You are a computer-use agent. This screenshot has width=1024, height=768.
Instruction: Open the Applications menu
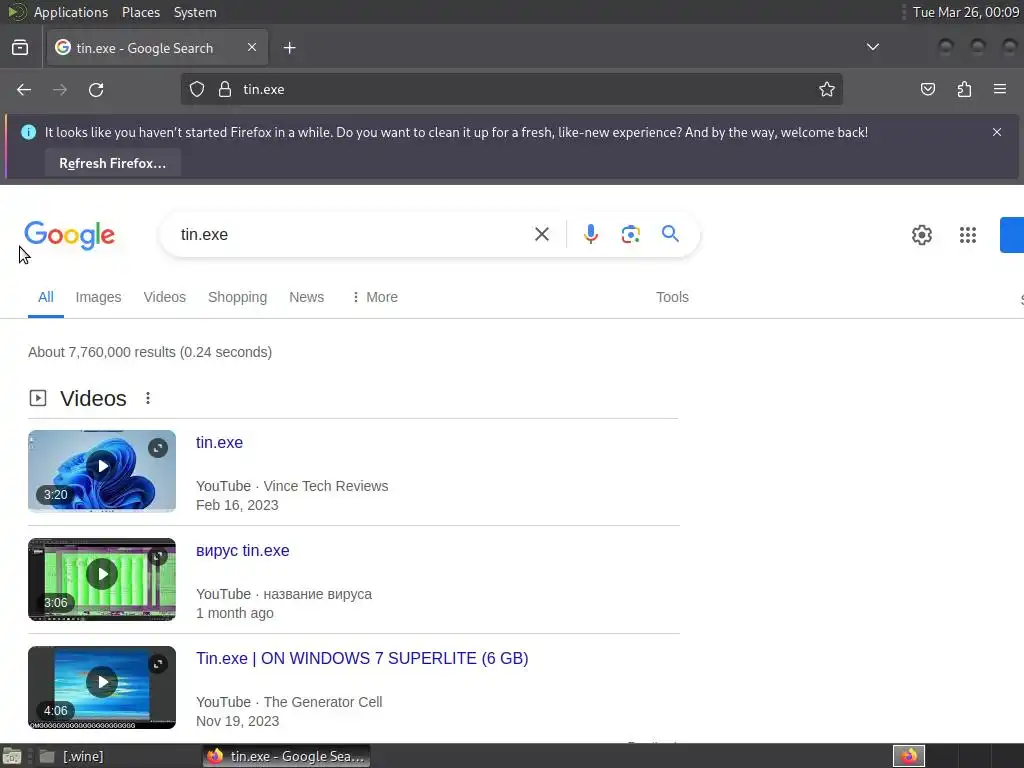pos(71,12)
